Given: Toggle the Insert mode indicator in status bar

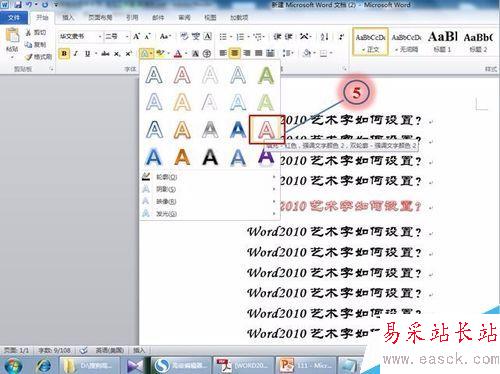Looking at the screenshot, I should [139, 350].
